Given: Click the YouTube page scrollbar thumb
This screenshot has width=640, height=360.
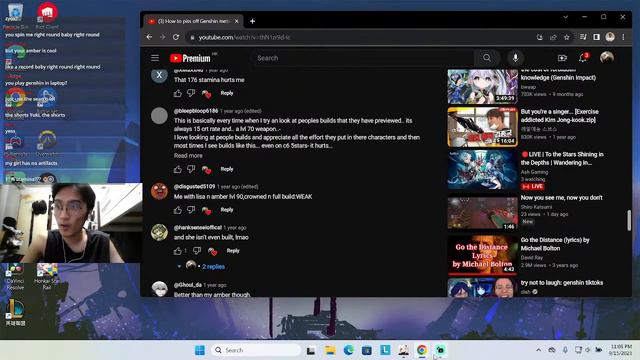Looking at the screenshot, I should click(x=629, y=220).
